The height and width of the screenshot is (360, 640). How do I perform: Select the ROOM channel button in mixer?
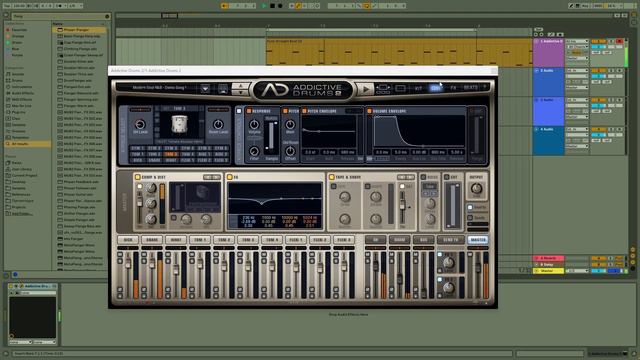[x=399, y=240]
